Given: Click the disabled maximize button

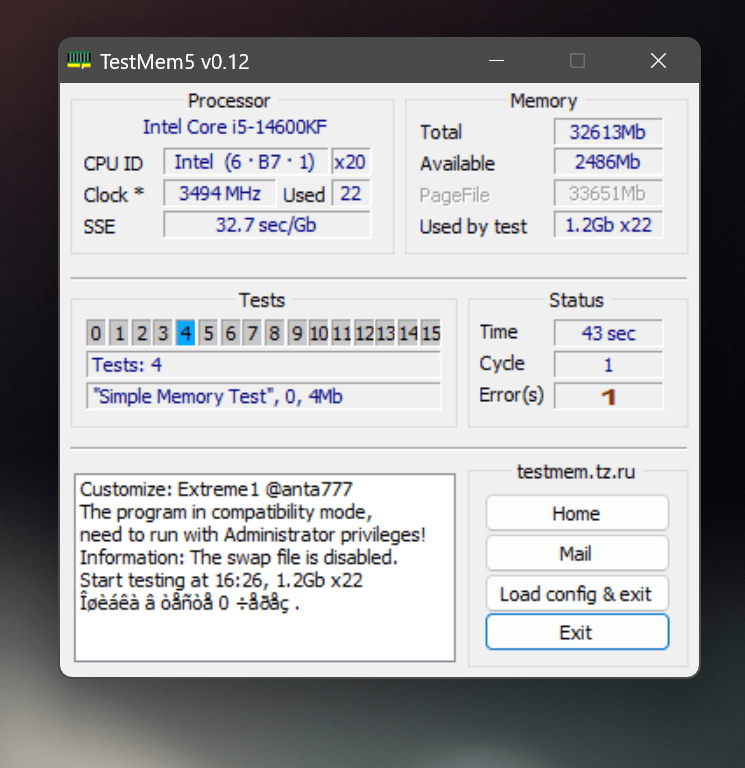Looking at the screenshot, I should click(577, 61).
